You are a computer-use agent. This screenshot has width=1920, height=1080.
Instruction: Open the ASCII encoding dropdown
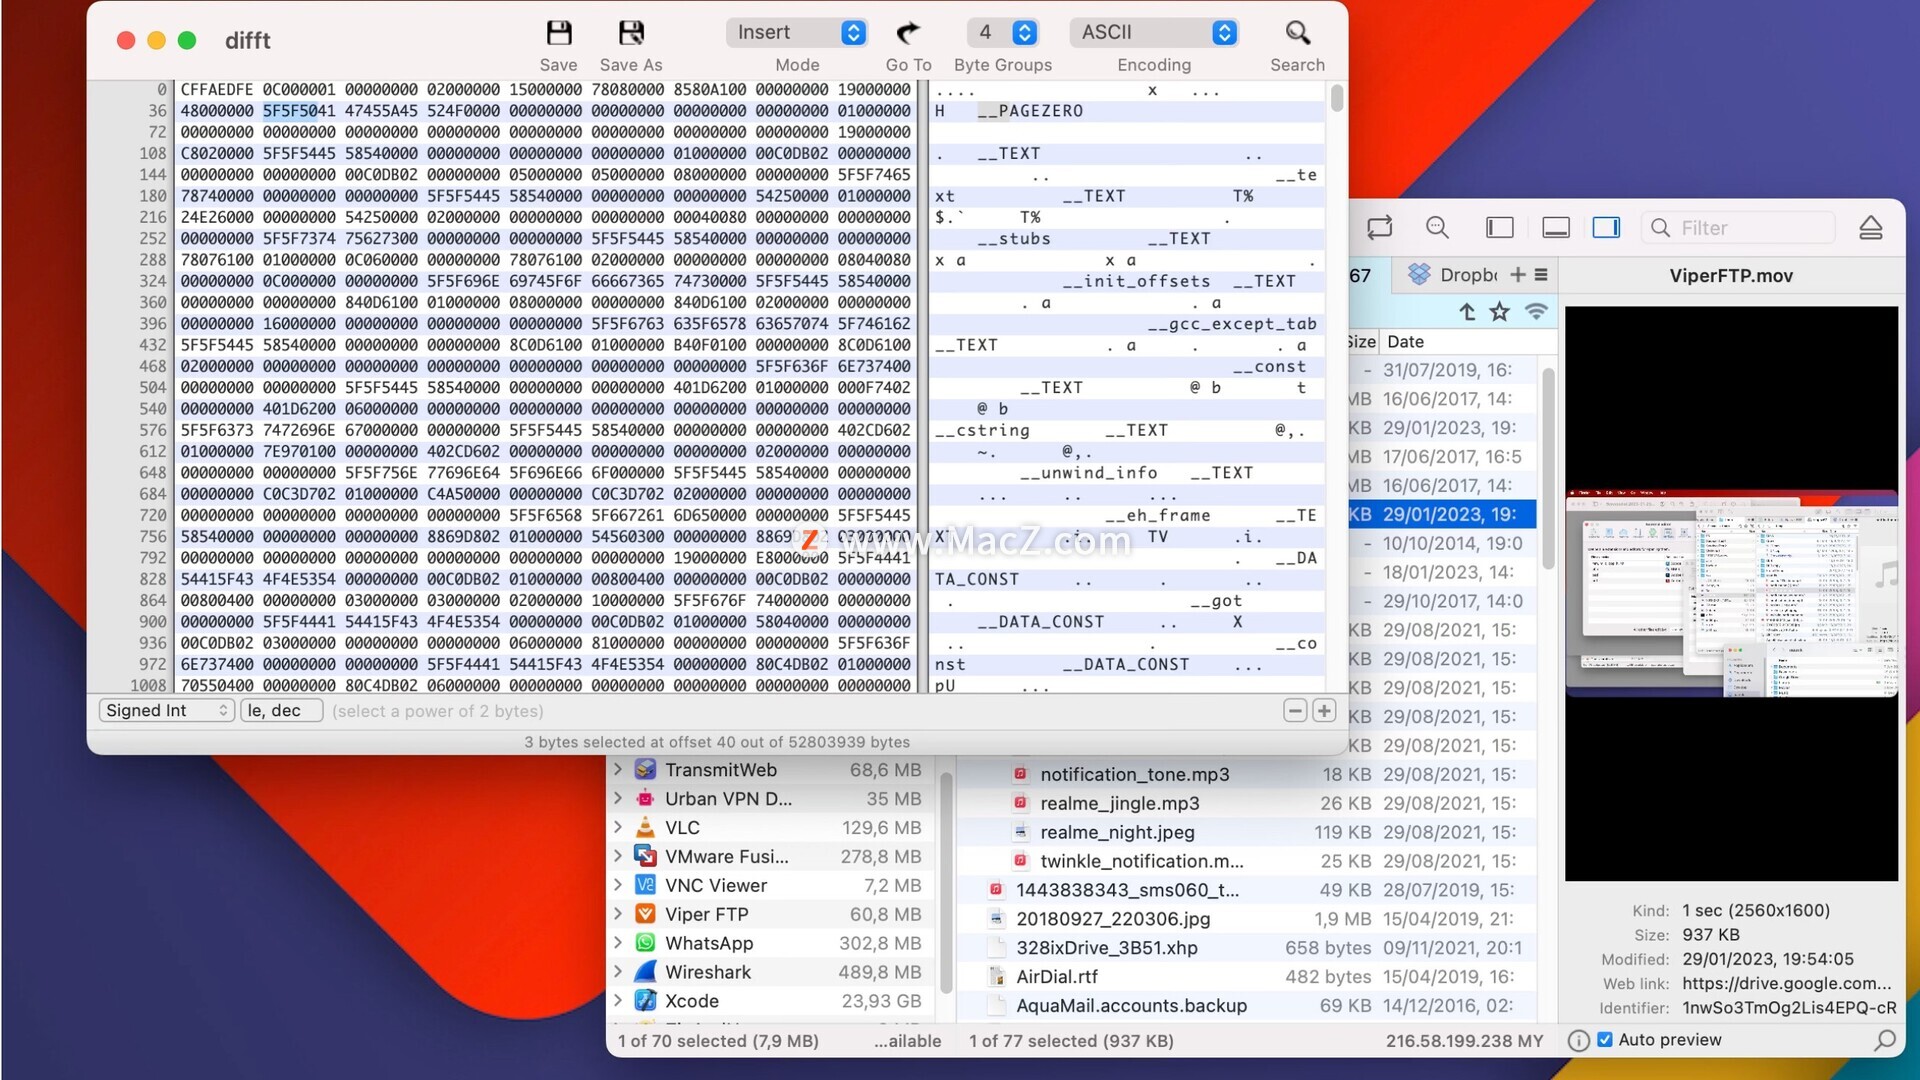click(x=1153, y=33)
